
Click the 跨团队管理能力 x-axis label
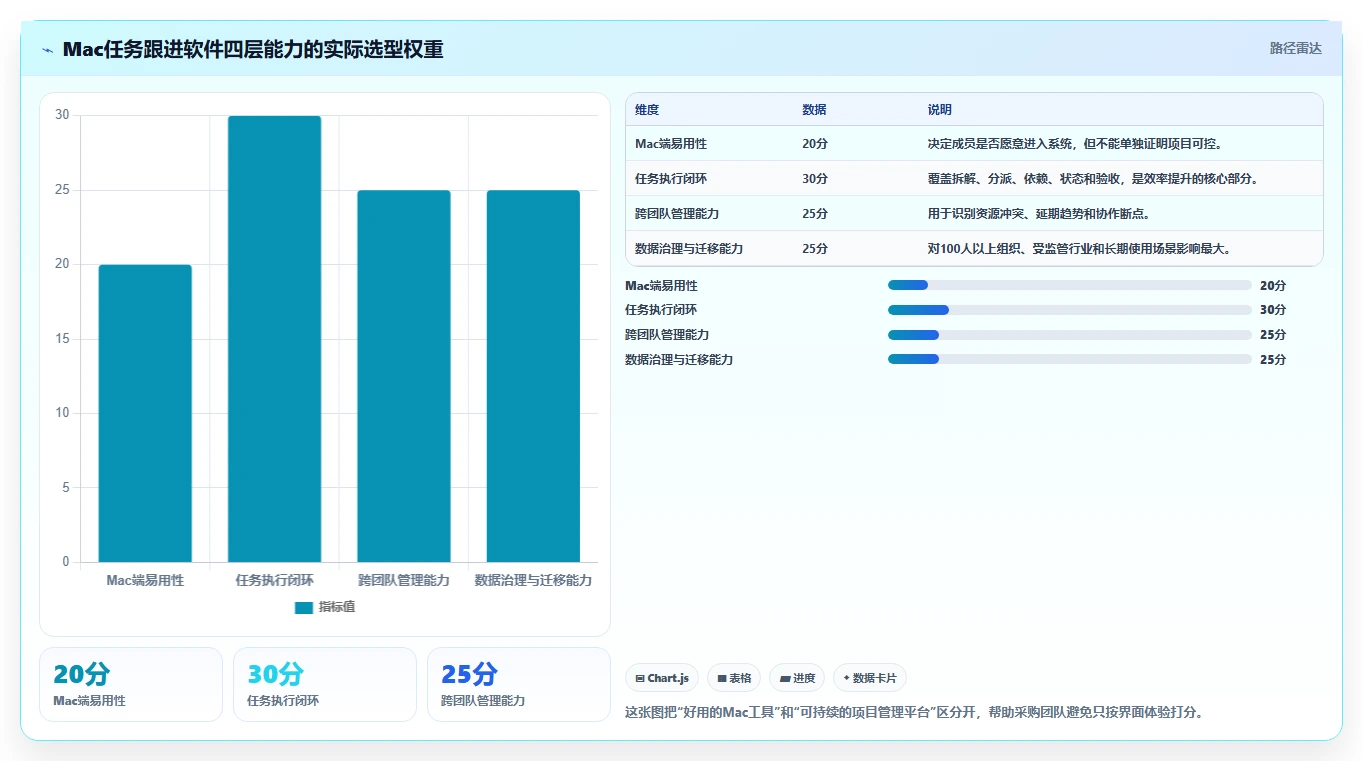404,580
